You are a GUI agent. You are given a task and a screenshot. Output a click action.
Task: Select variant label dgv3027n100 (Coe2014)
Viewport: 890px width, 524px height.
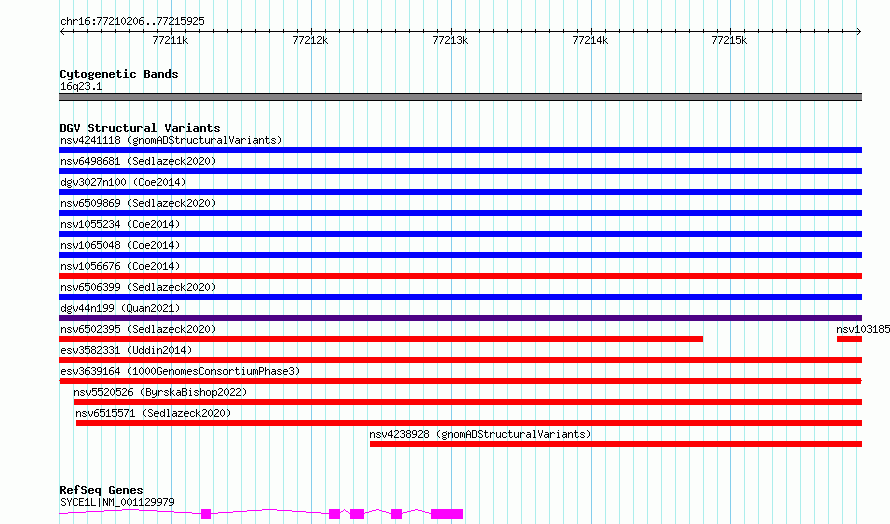[123, 182]
